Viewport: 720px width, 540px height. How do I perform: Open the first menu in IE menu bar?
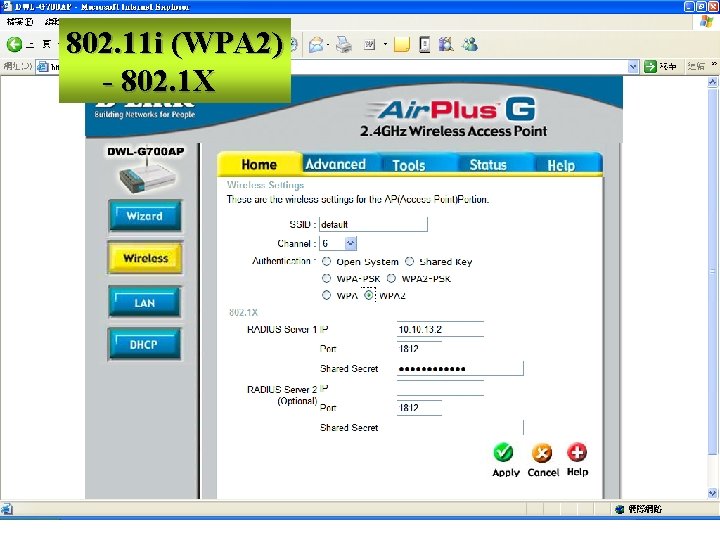coord(20,22)
